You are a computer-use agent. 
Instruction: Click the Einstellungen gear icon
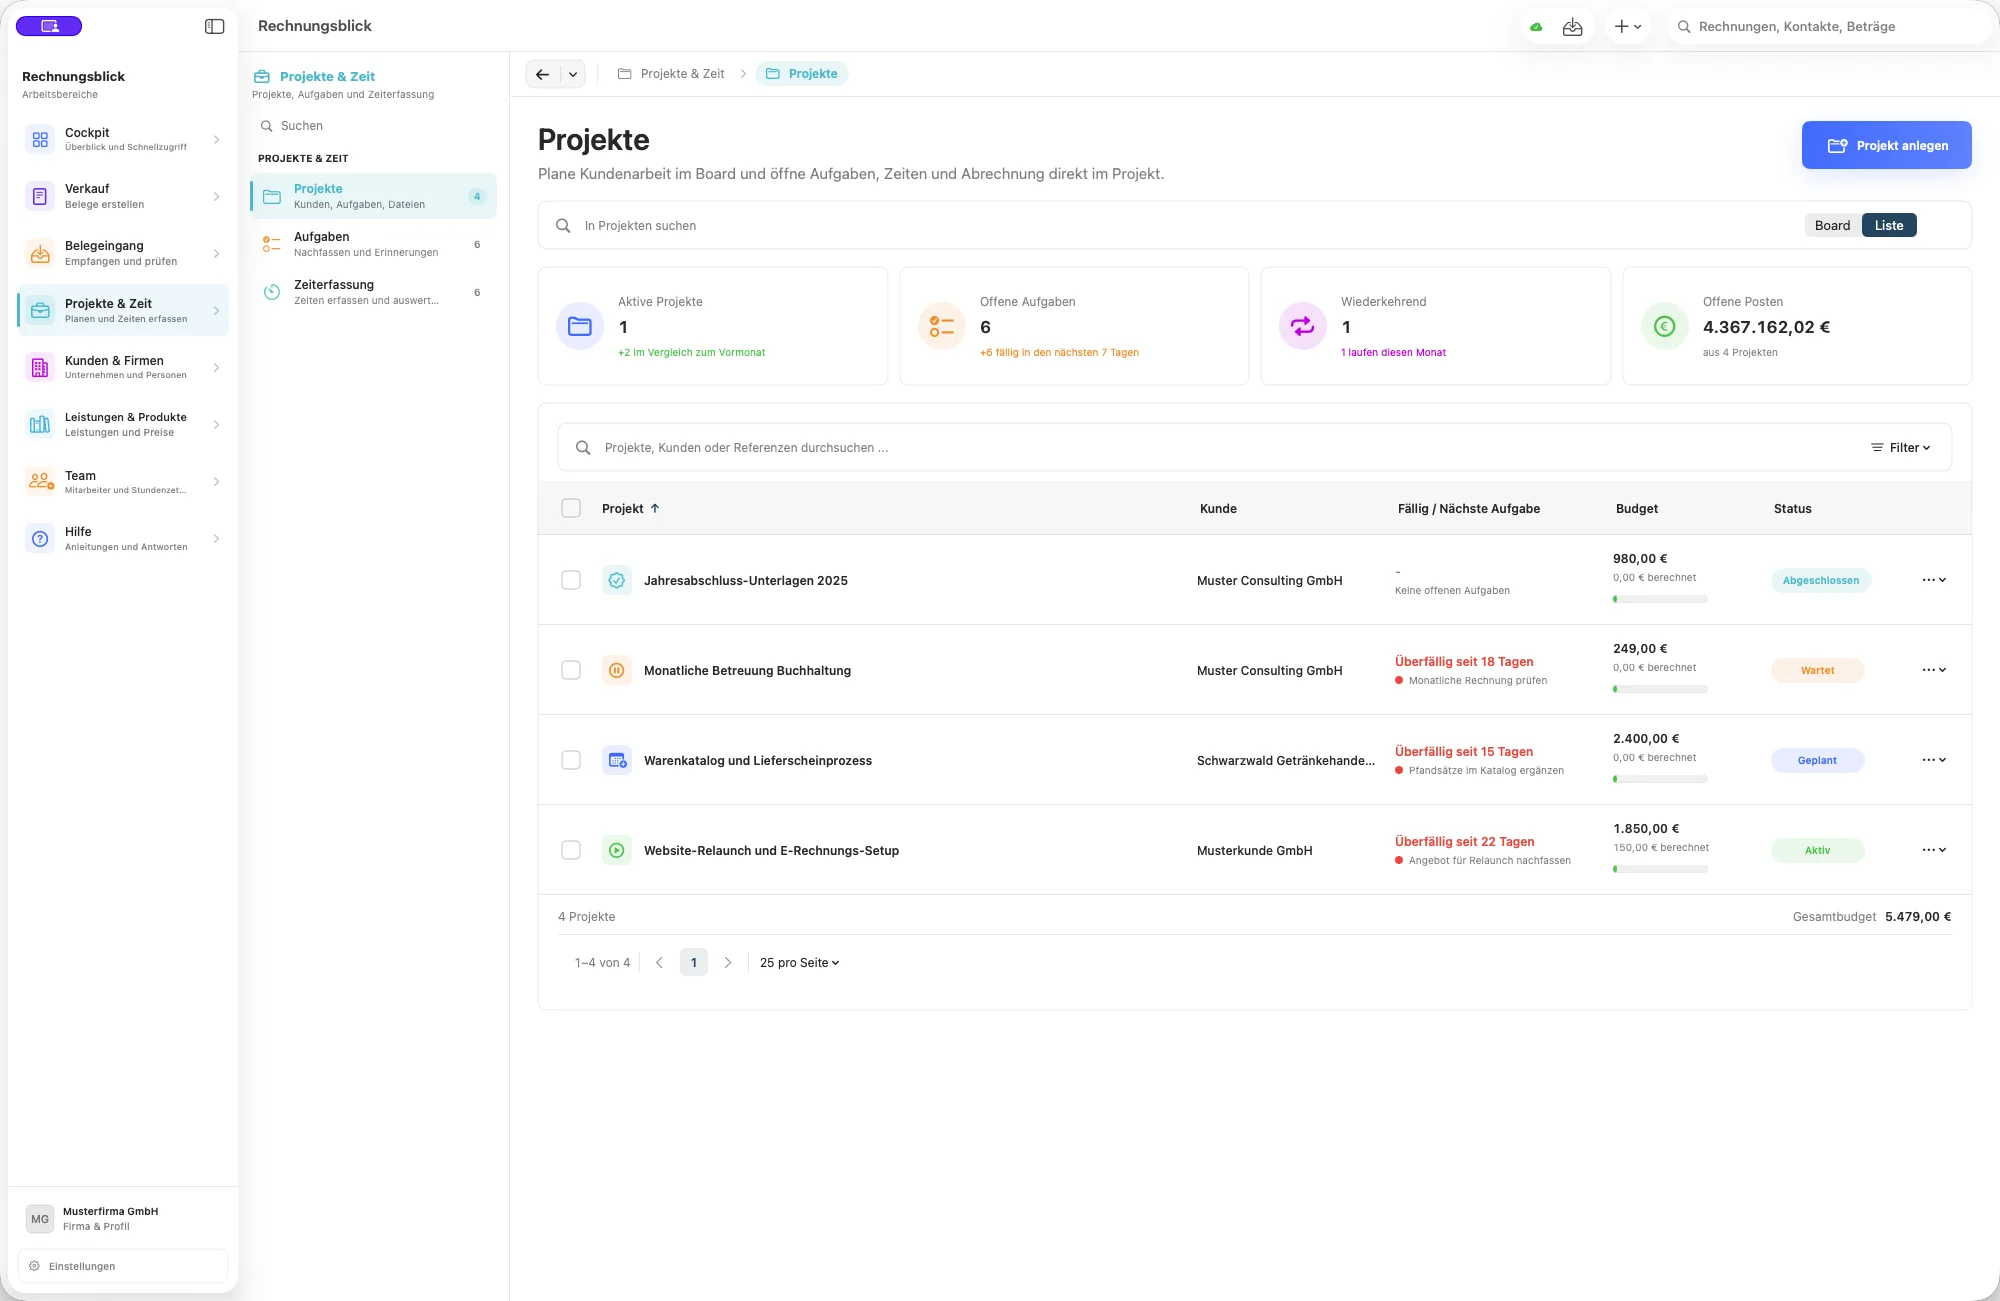coord(34,1266)
